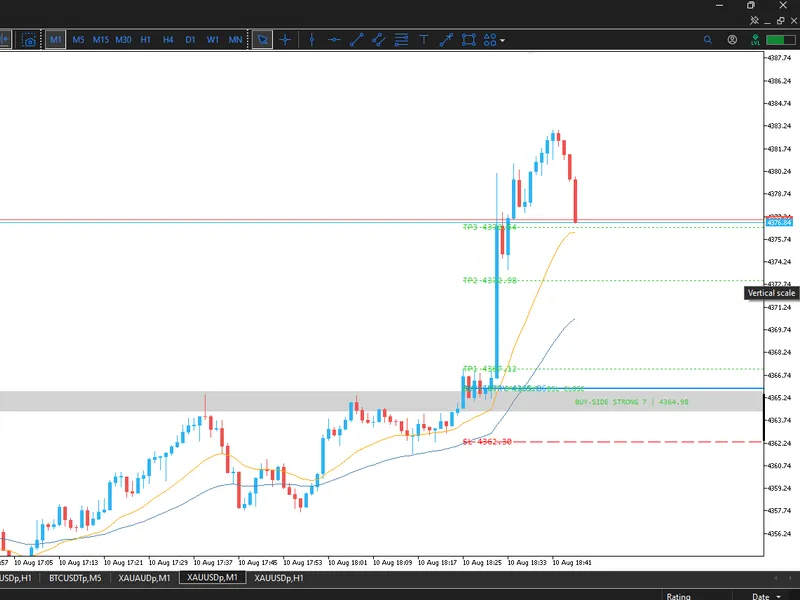Switch chart to H1 timeframe
Image resolution: width=800 pixels, height=600 pixels.
click(x=145, y=40)
